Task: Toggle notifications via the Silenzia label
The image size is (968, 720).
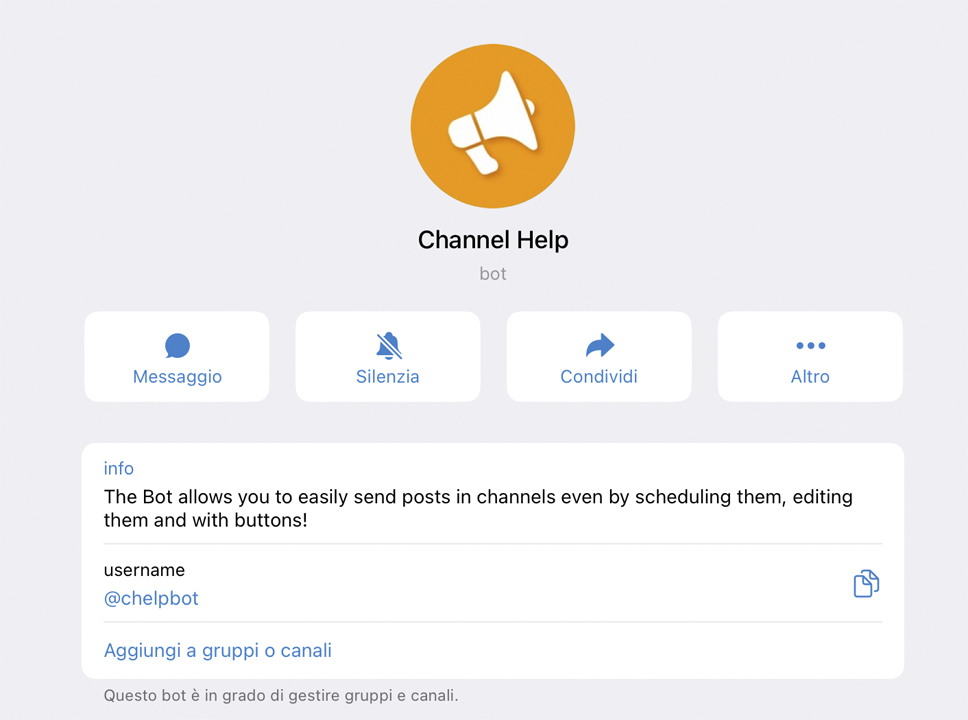Action: (x=388, y=377)
